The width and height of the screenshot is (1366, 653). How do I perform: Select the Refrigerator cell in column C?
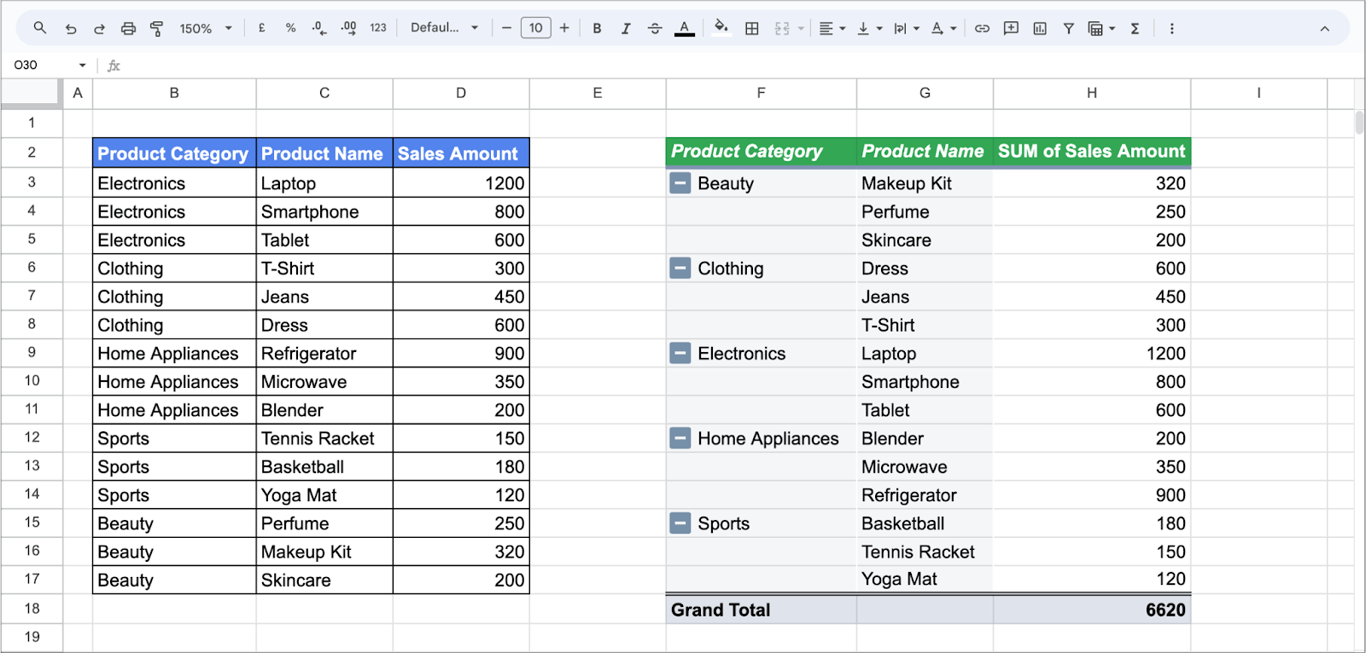point(324,353)
